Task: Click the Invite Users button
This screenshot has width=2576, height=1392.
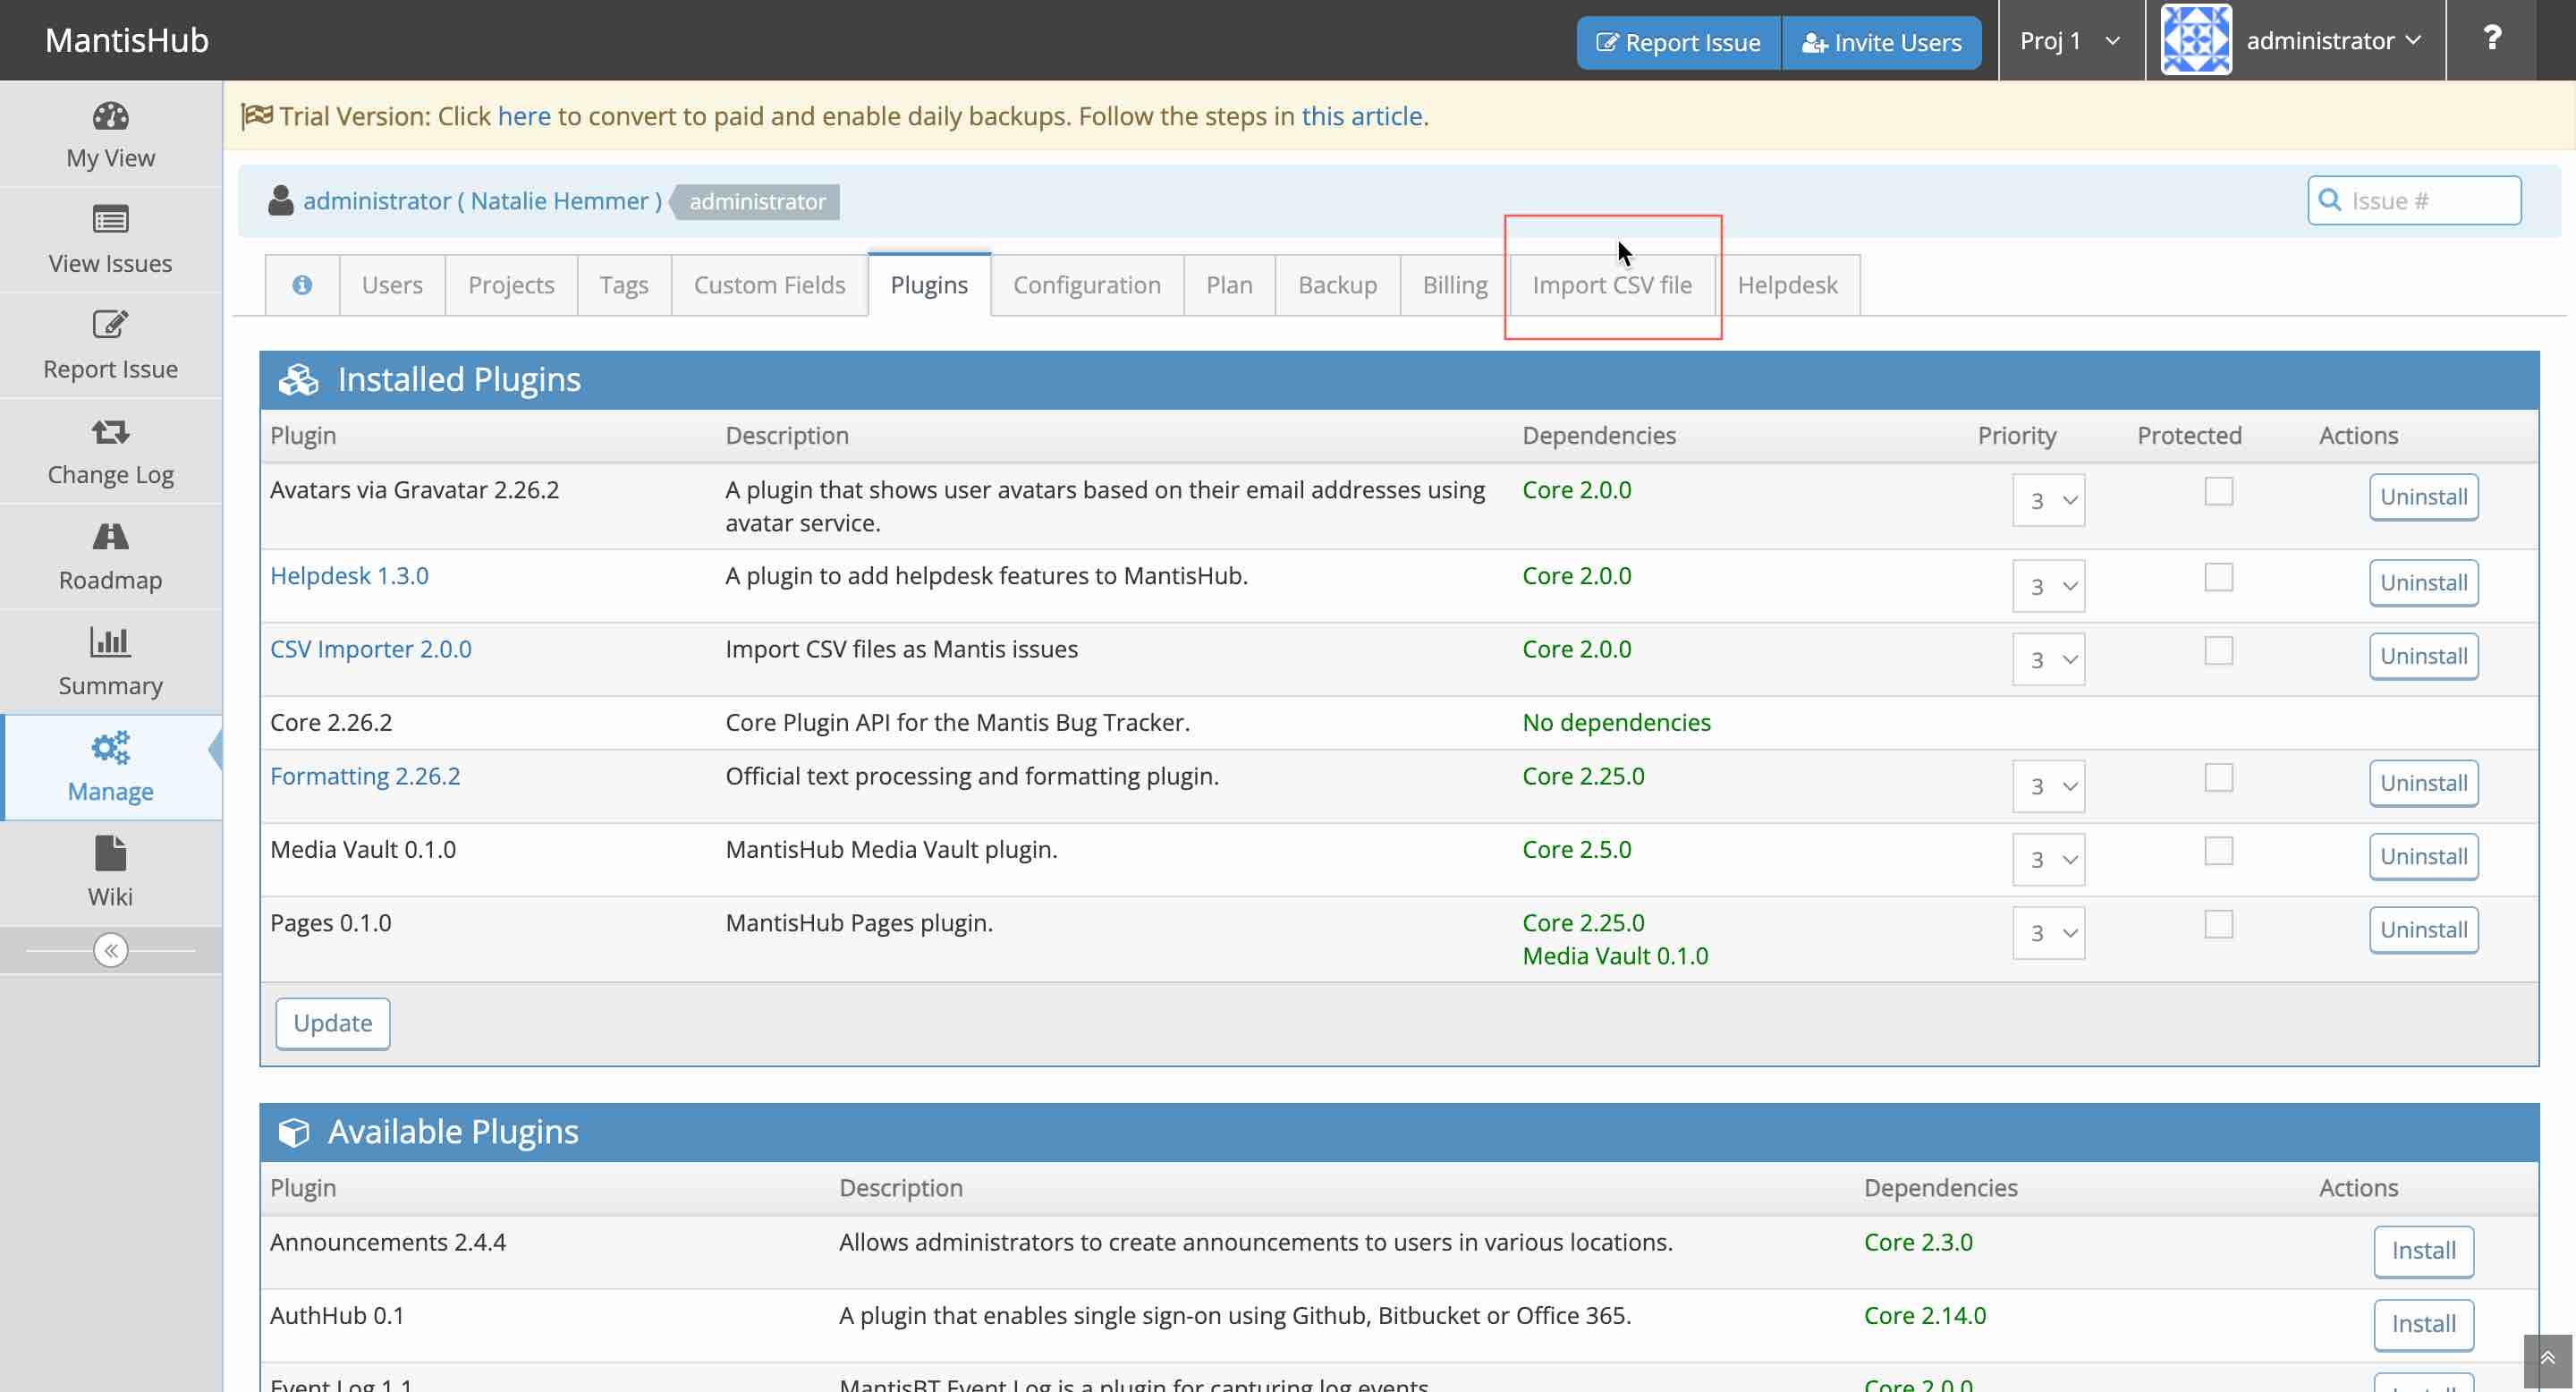Action: tap(1881, 43)
